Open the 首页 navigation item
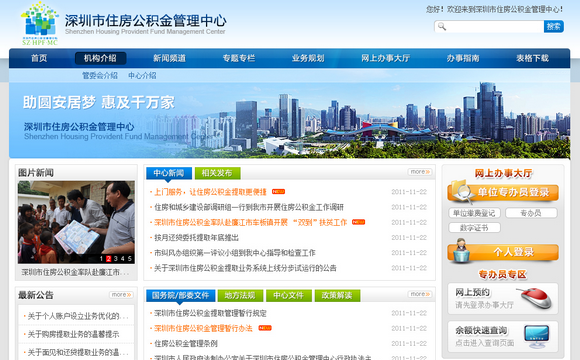This screenshot has height=360, width=580. (39, 58)
